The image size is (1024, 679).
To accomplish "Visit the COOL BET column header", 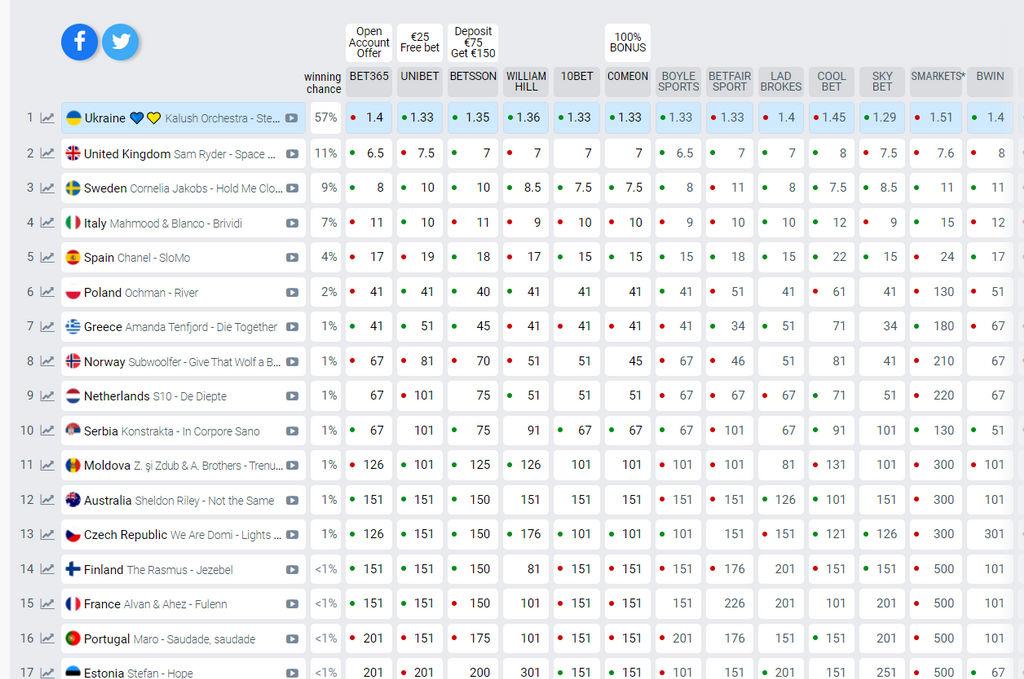I will pyautogui.click(x=831, y=82).
